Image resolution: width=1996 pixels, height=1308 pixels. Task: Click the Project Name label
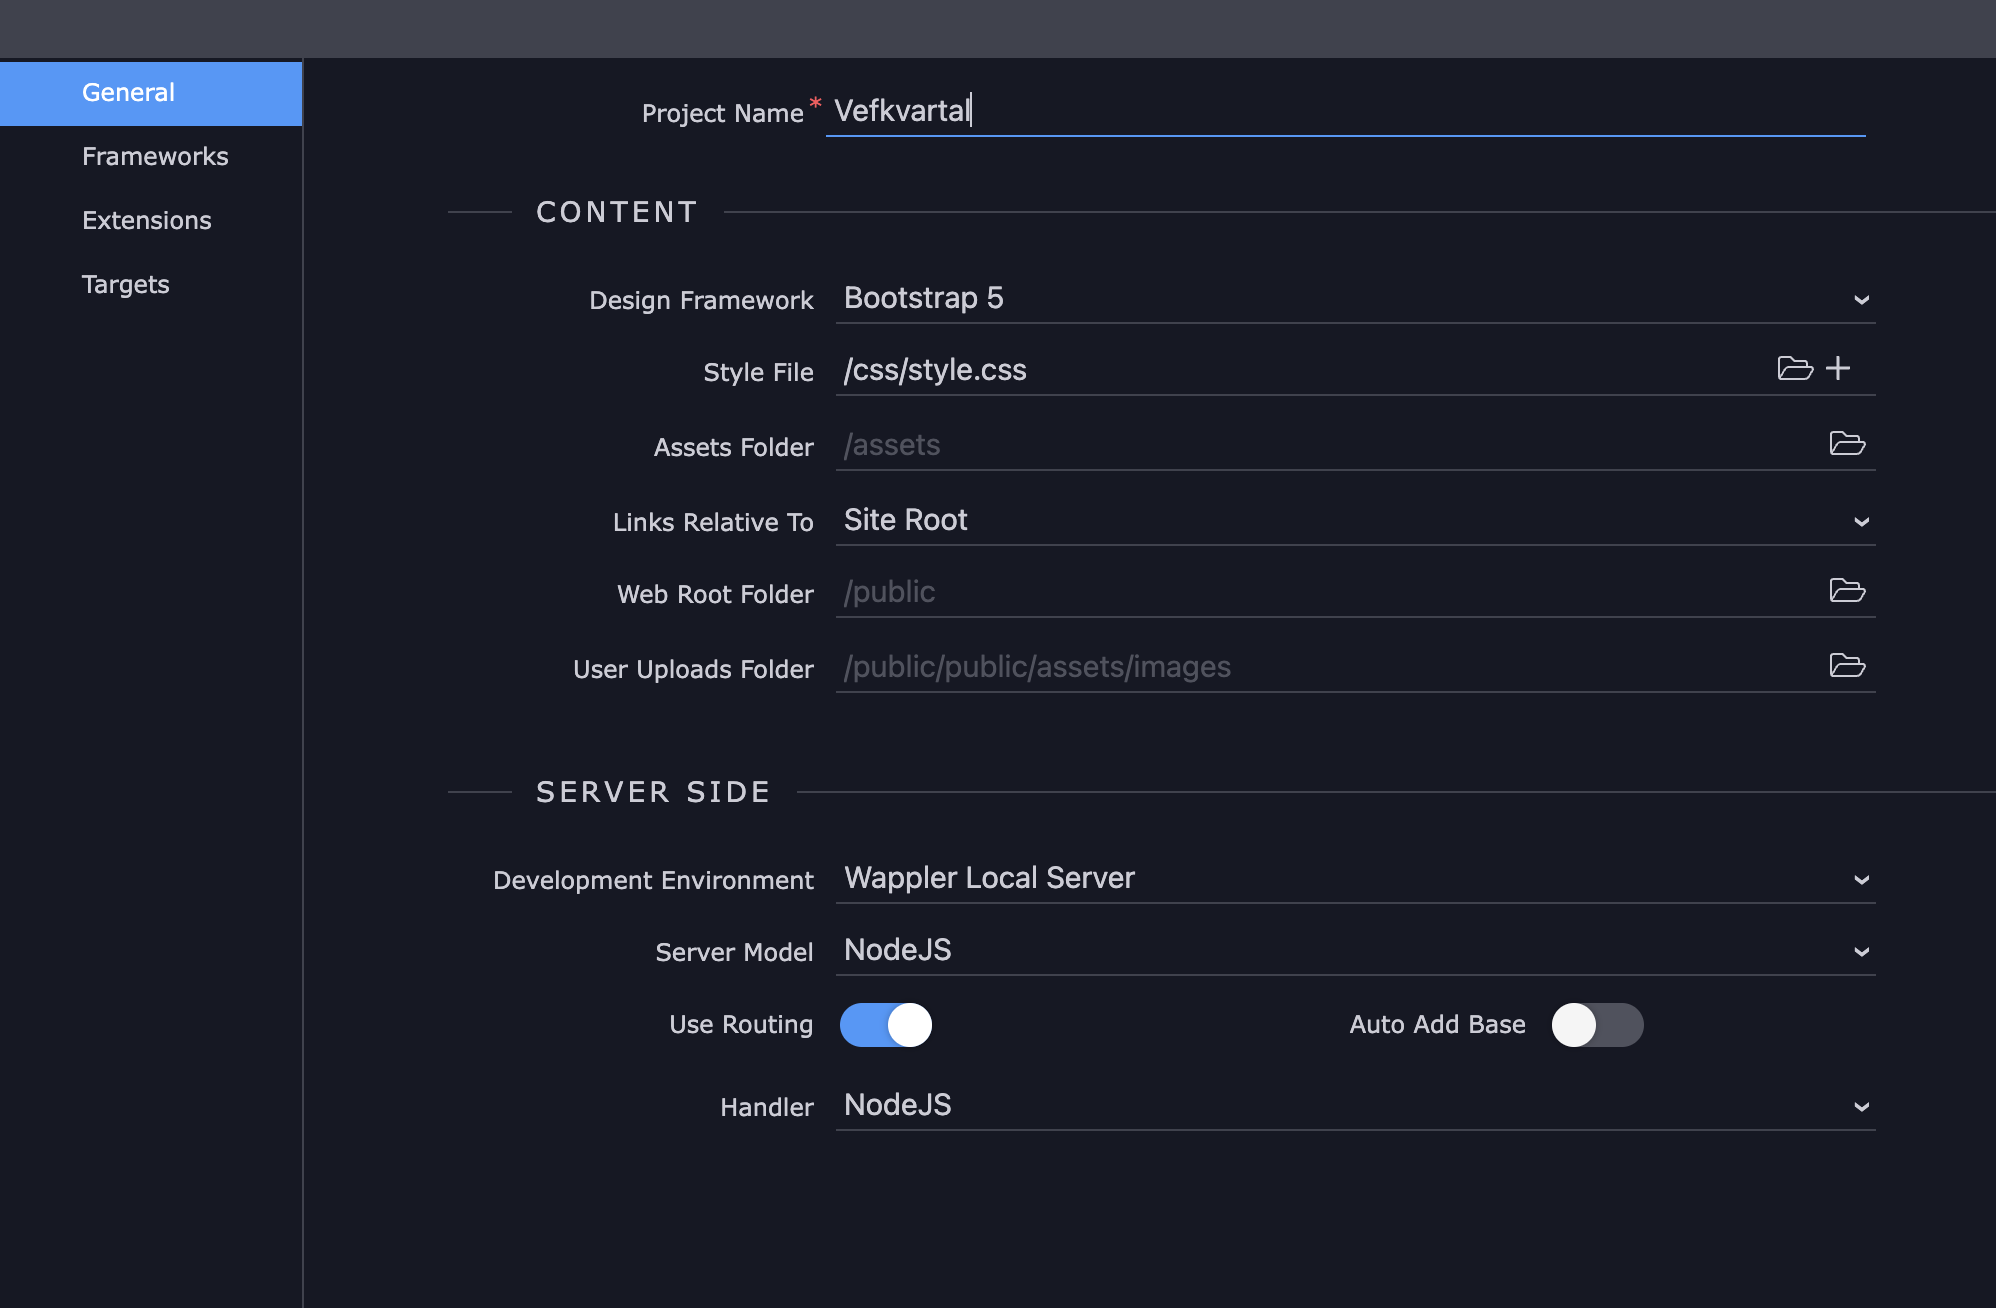coord(722,113)
